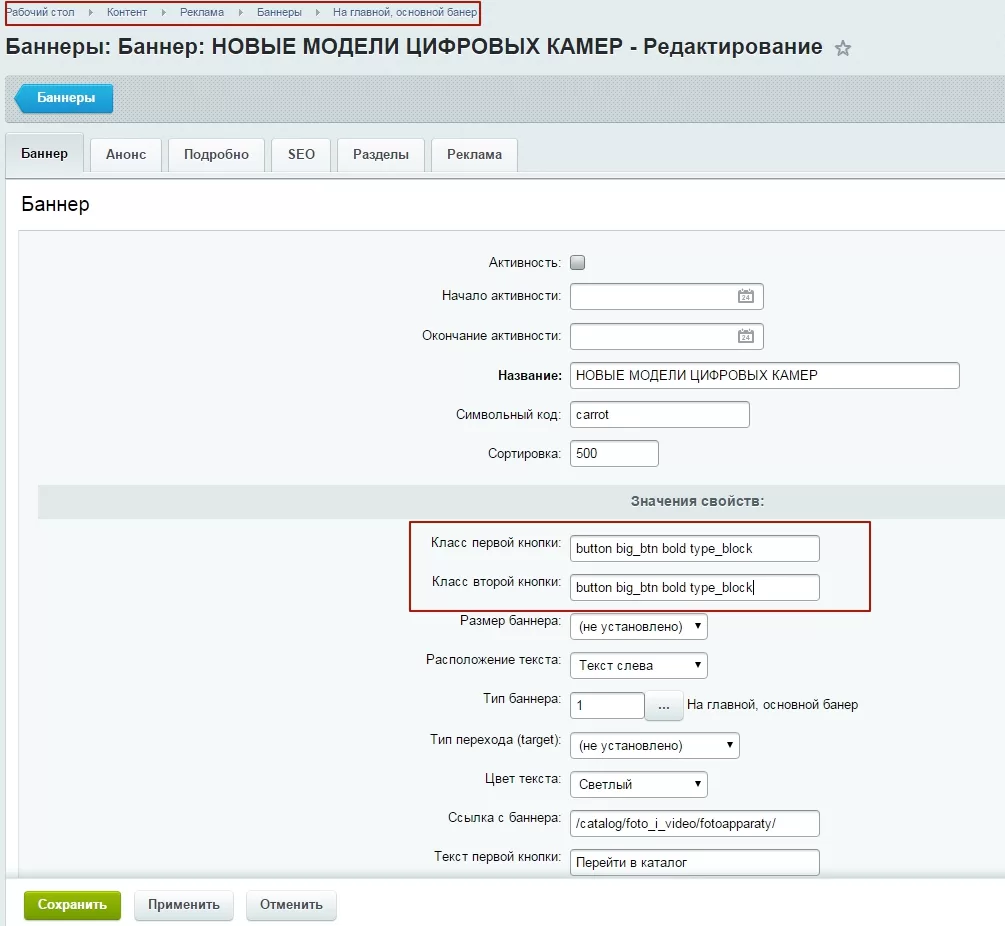Click the Символьный код field label
The image size is (1005, 926).
coord(508,415)
